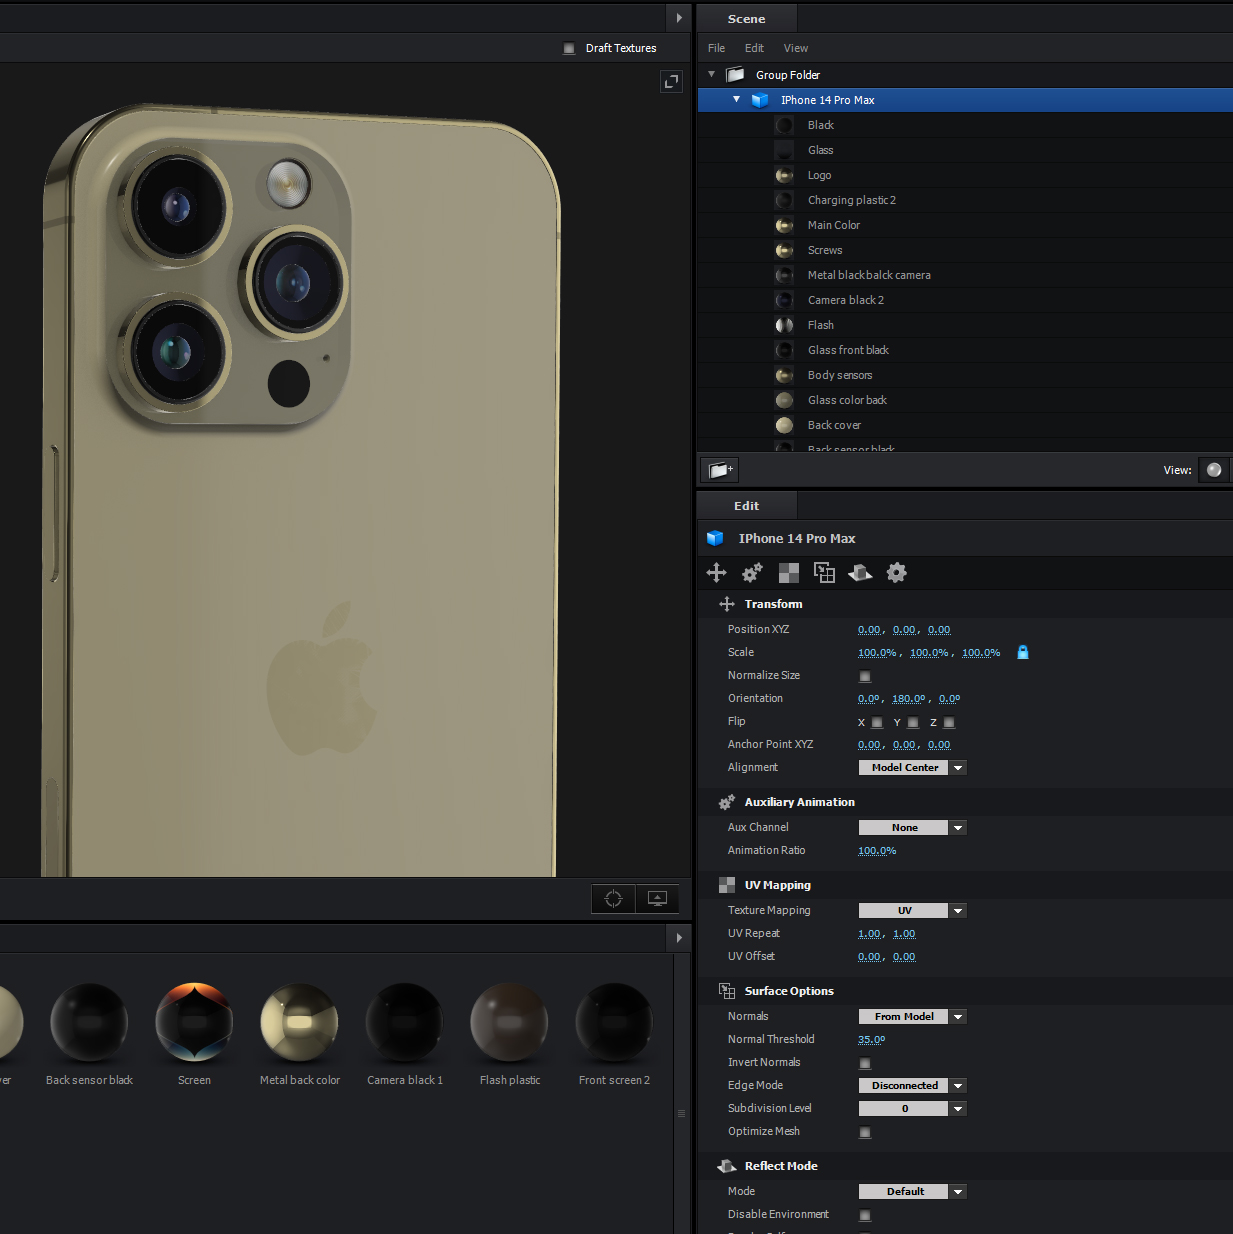Viewport: 1233px width, 1234px height.
Task: Select the UV Mapping checkerboard icon in Edit toolbar
Action: 788,572
